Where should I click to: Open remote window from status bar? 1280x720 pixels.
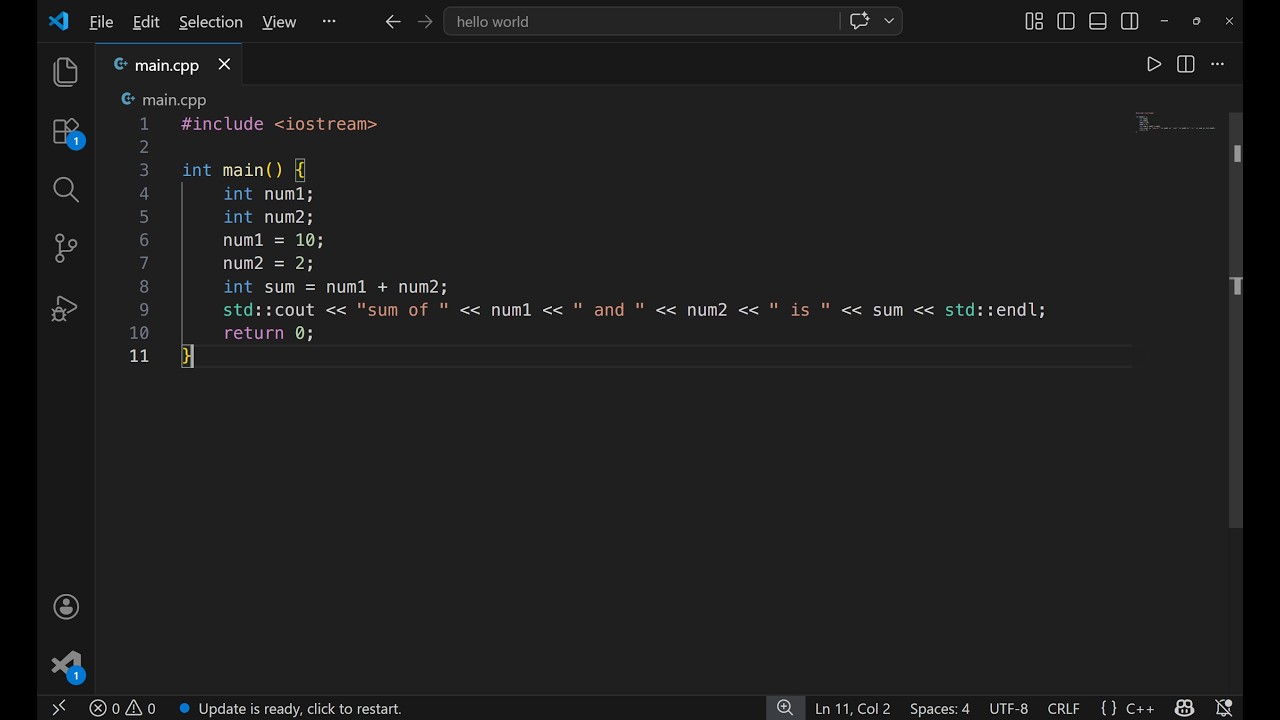59,708
